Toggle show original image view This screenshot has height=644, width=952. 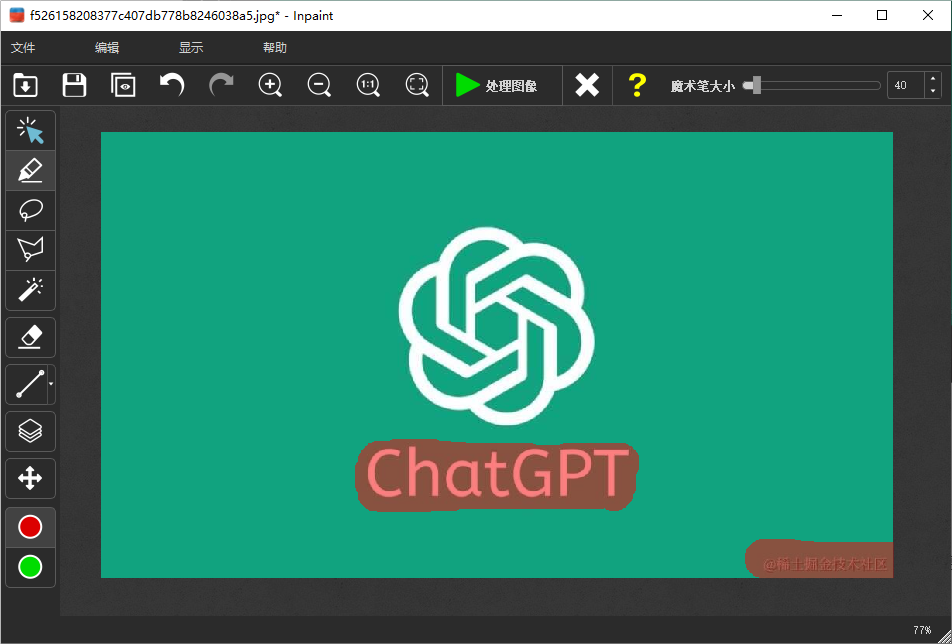click(123, 85)
